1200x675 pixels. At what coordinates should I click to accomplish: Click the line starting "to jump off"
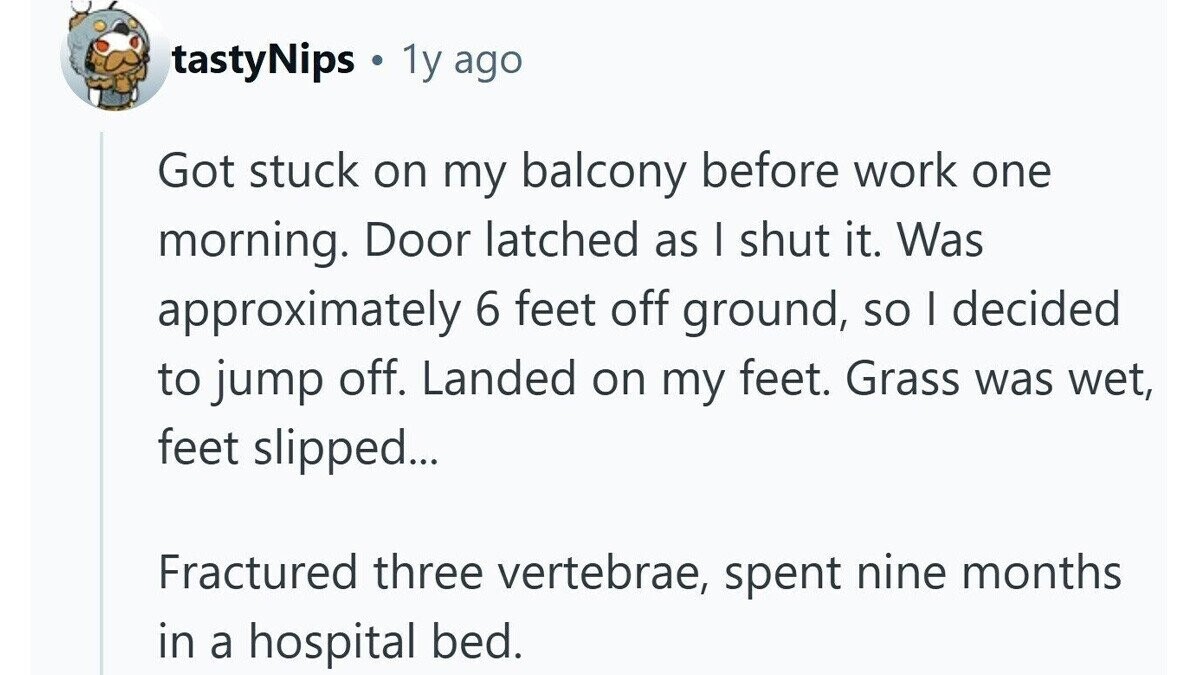tap(656, 380)
